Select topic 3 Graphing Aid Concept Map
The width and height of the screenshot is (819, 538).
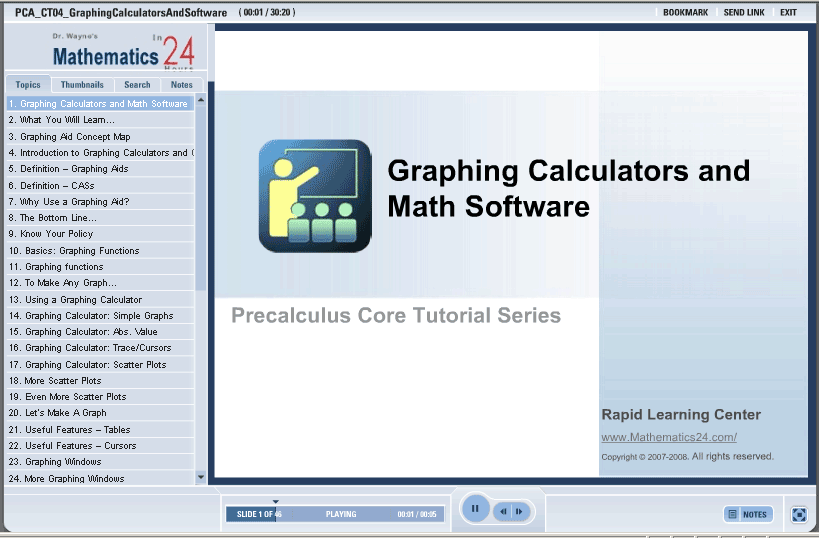[100, 136]
